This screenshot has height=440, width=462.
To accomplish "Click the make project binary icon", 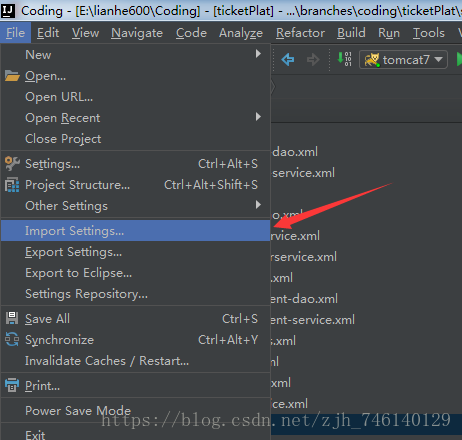I will pyautogui.click(x=345, y=59).
